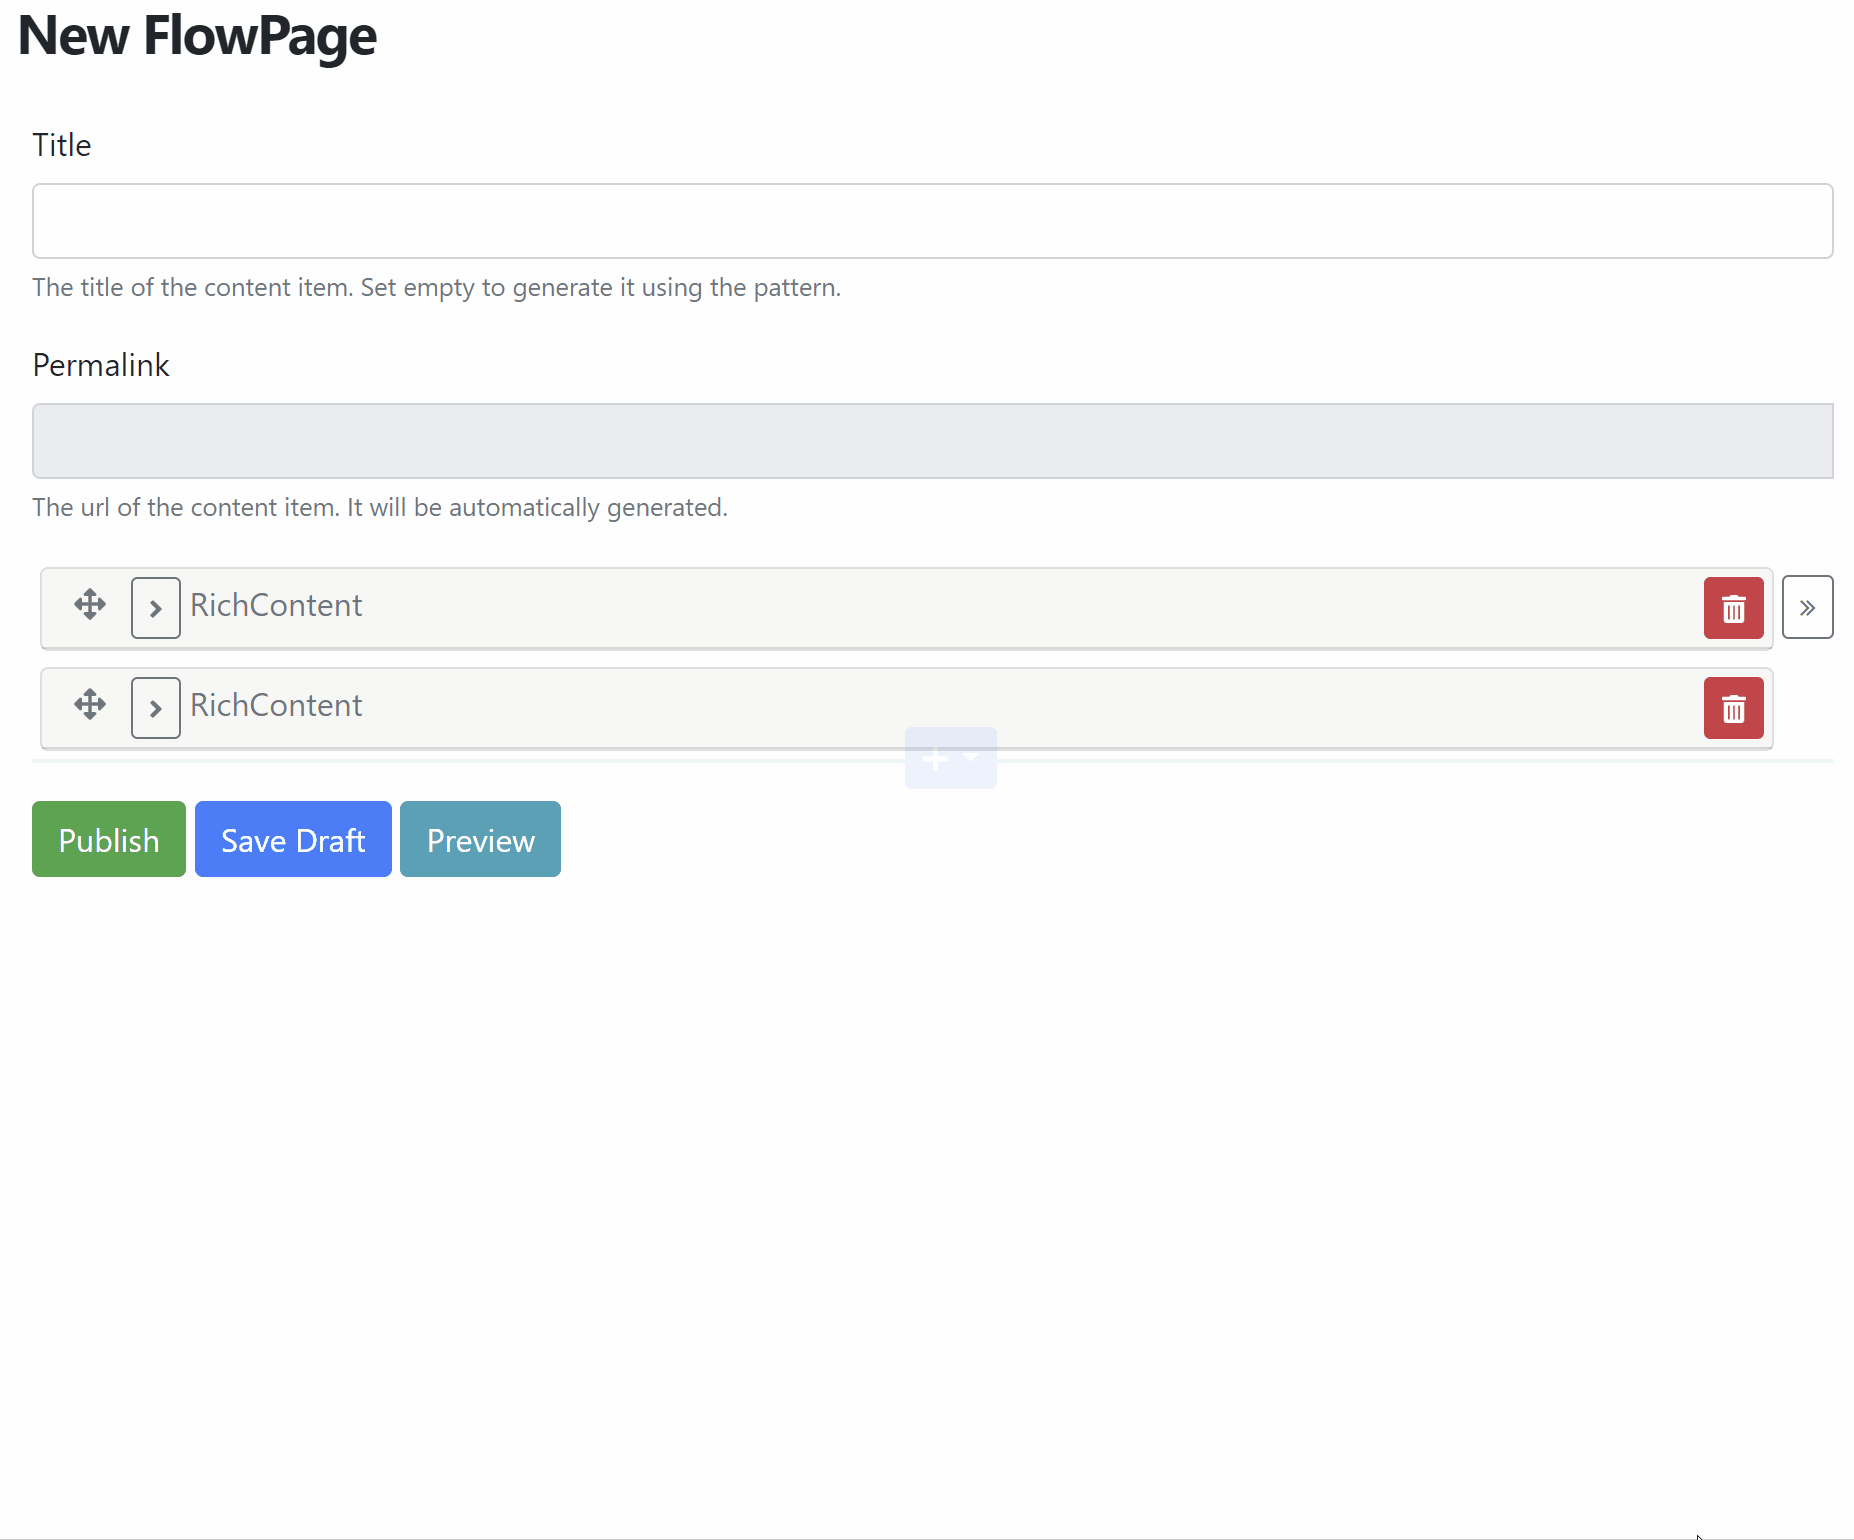1854x1540 pixels.
Task: Click the chevron icon on the first RichContent widget
Action: coord(155,607)
